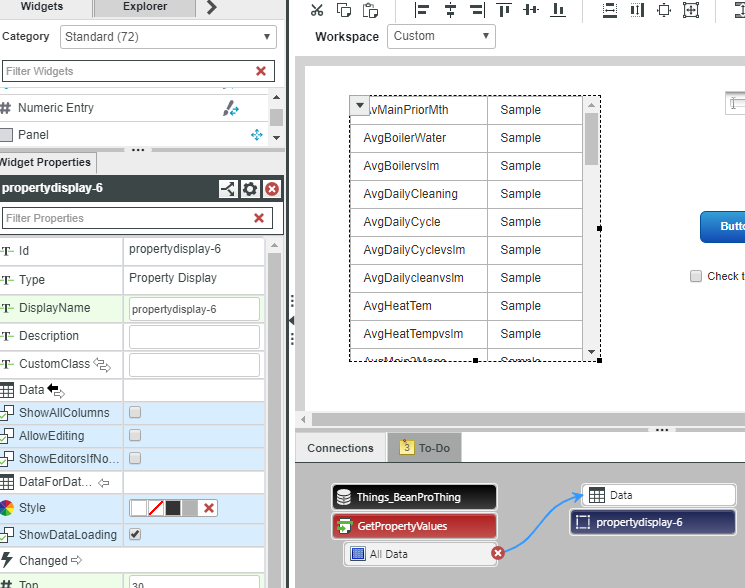Screen dimensions: 745x588
Task: Click the CustomClass input field
Action: click(x=194, y=365)
